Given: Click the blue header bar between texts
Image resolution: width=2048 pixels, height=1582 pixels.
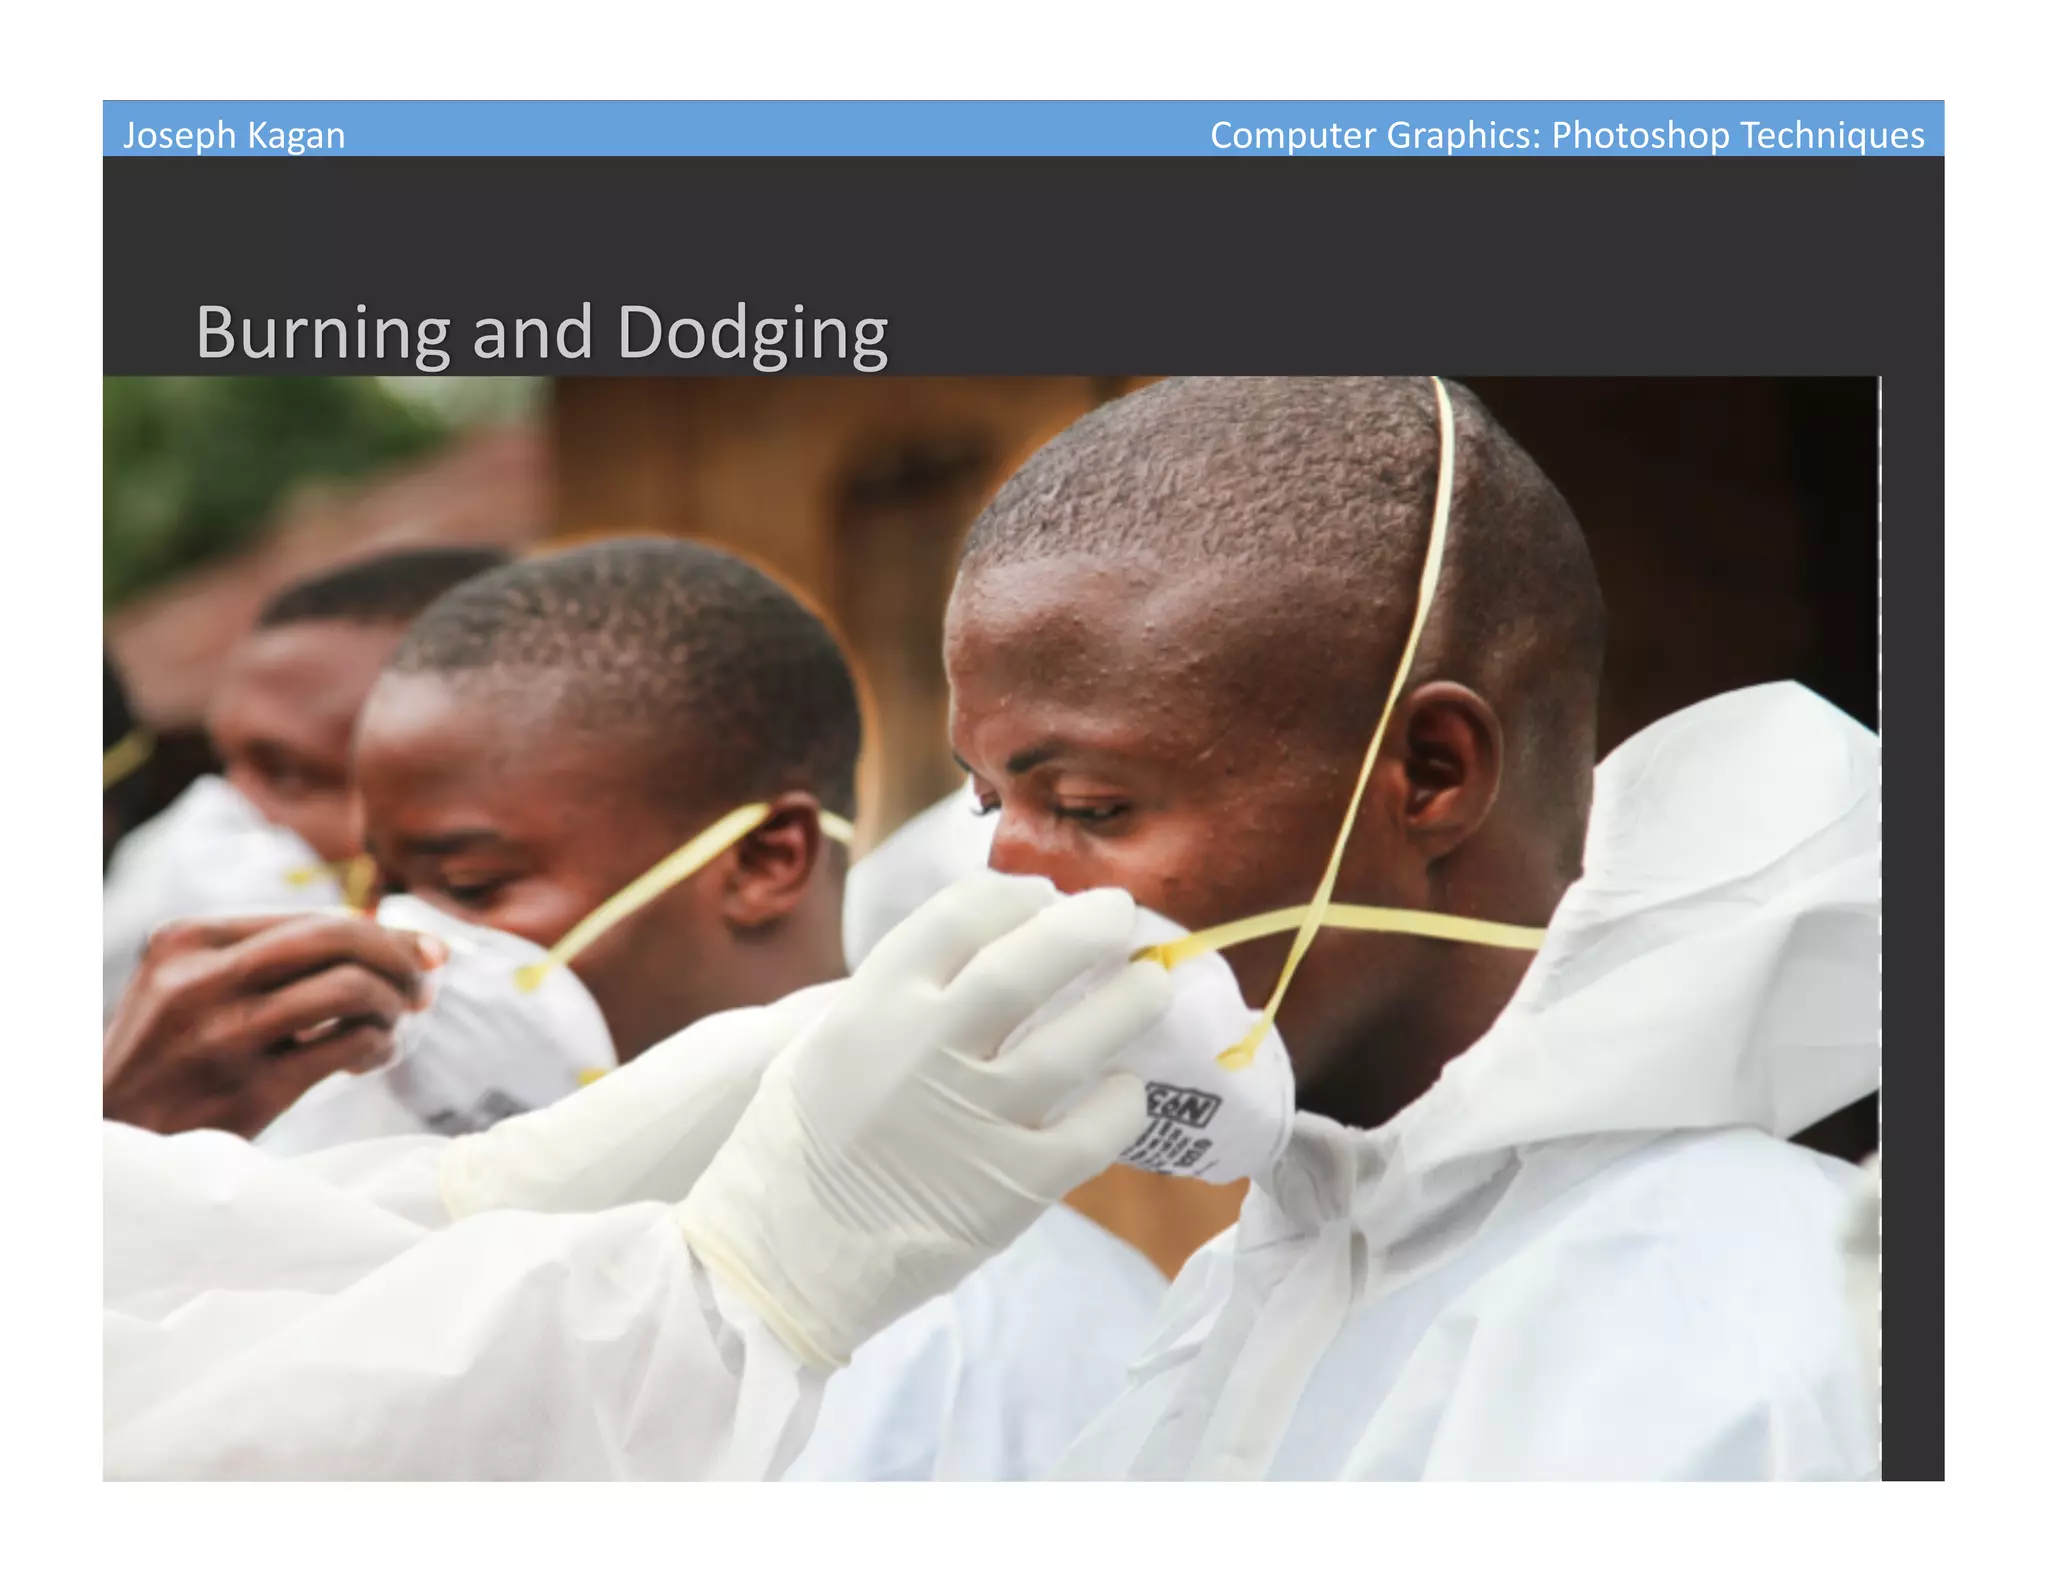Looking at the screenshot, I should click(777, 129).
